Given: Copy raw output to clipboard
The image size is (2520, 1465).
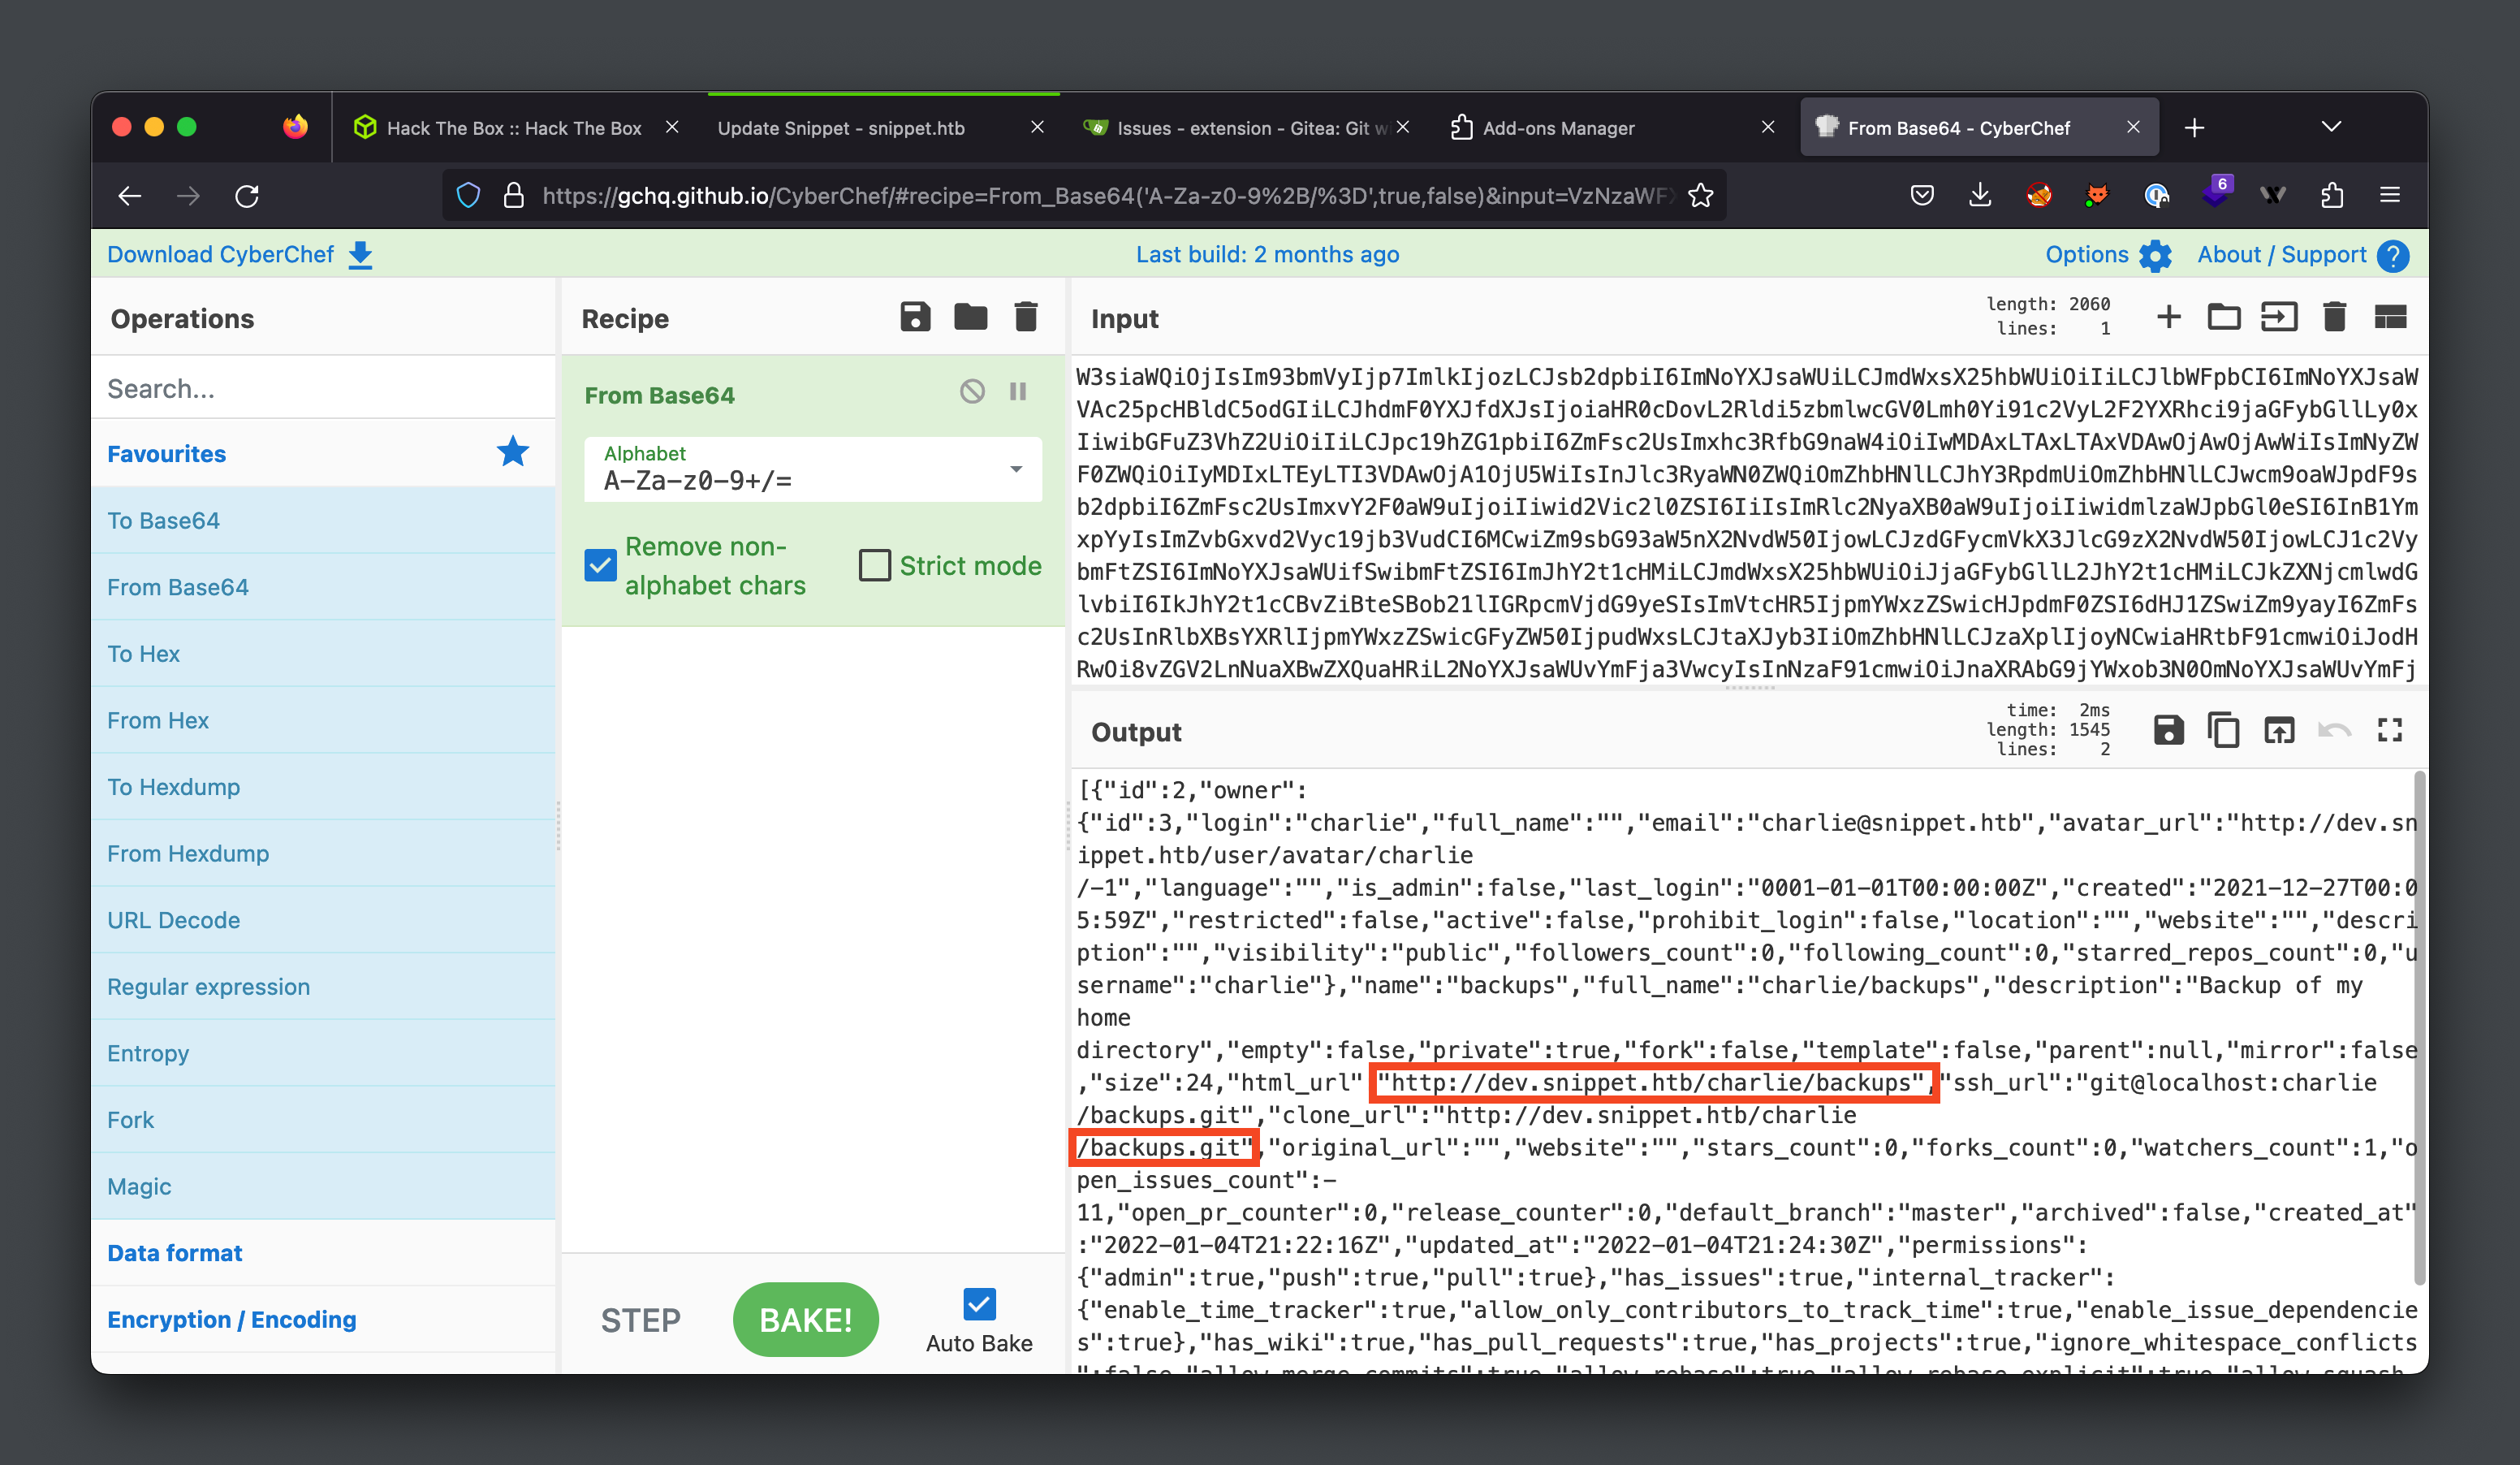Looking at the screenshot, I should click(x=2223, y=730).
